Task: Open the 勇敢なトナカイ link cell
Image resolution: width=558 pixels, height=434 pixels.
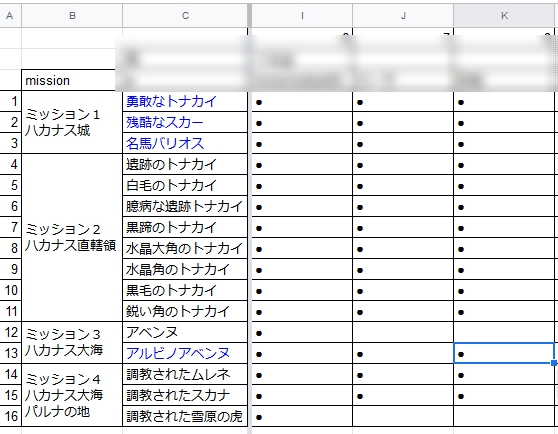Action: click(x=185, y=101)
